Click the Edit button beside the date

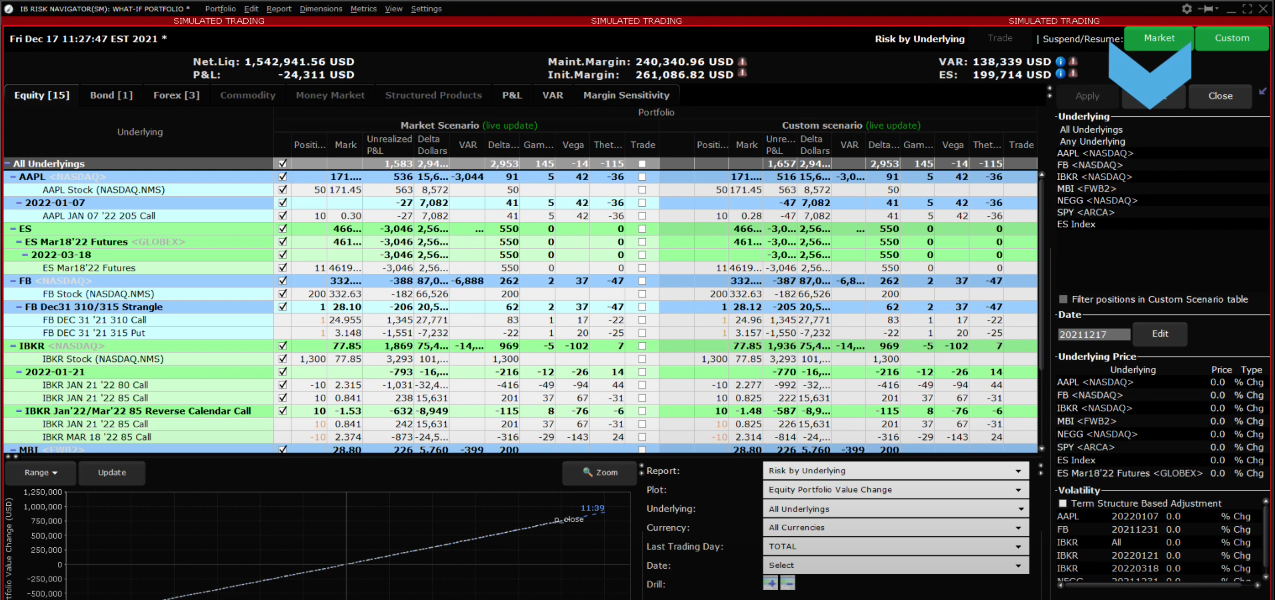[x=1160, y=334]
